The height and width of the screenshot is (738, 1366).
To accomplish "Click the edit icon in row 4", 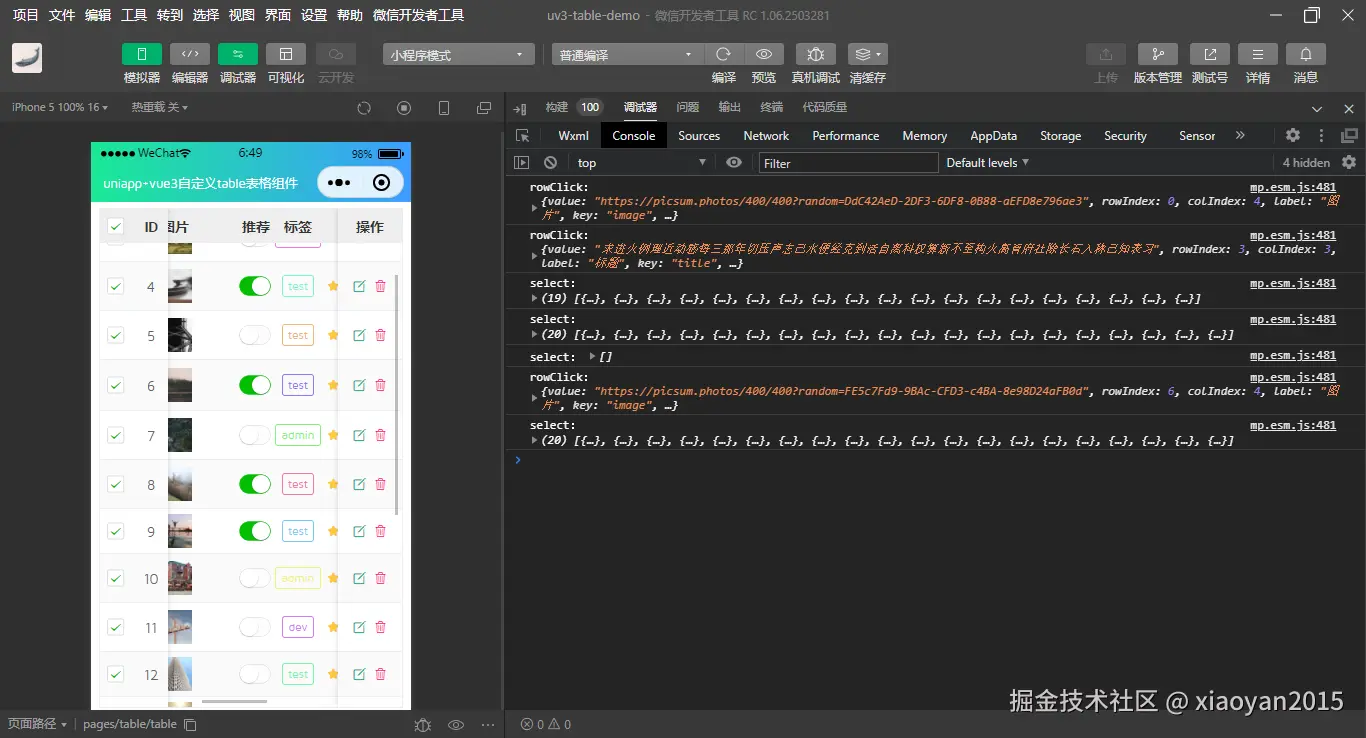I will coord(359,286).
